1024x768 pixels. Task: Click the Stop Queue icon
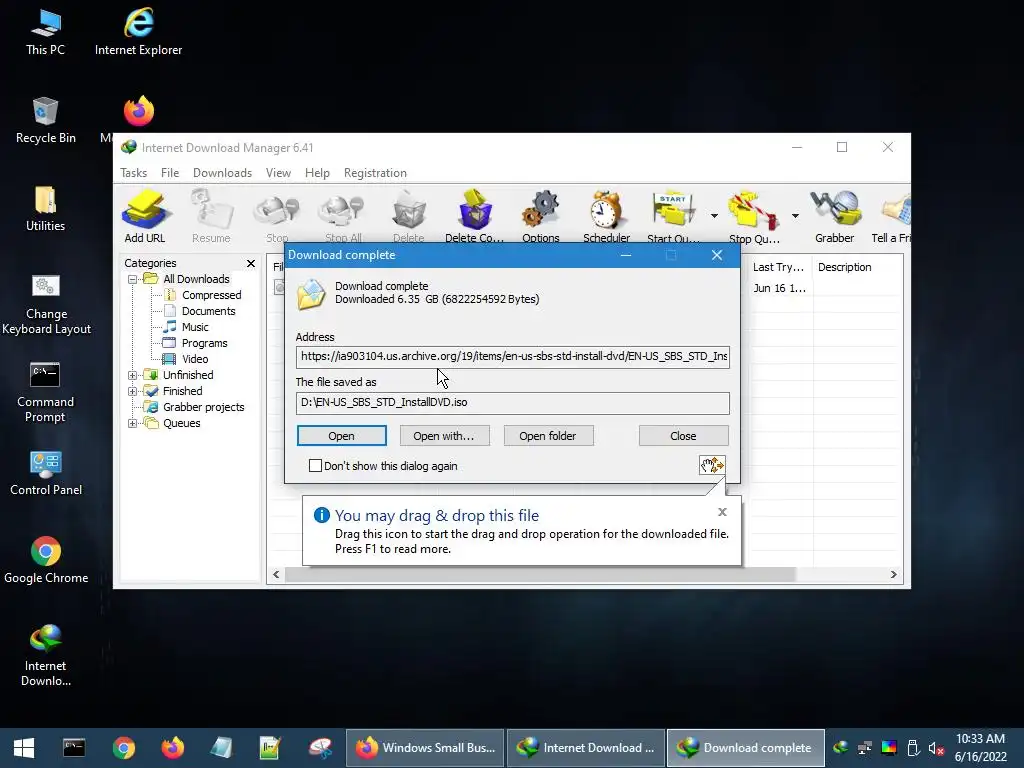point(754,216)
